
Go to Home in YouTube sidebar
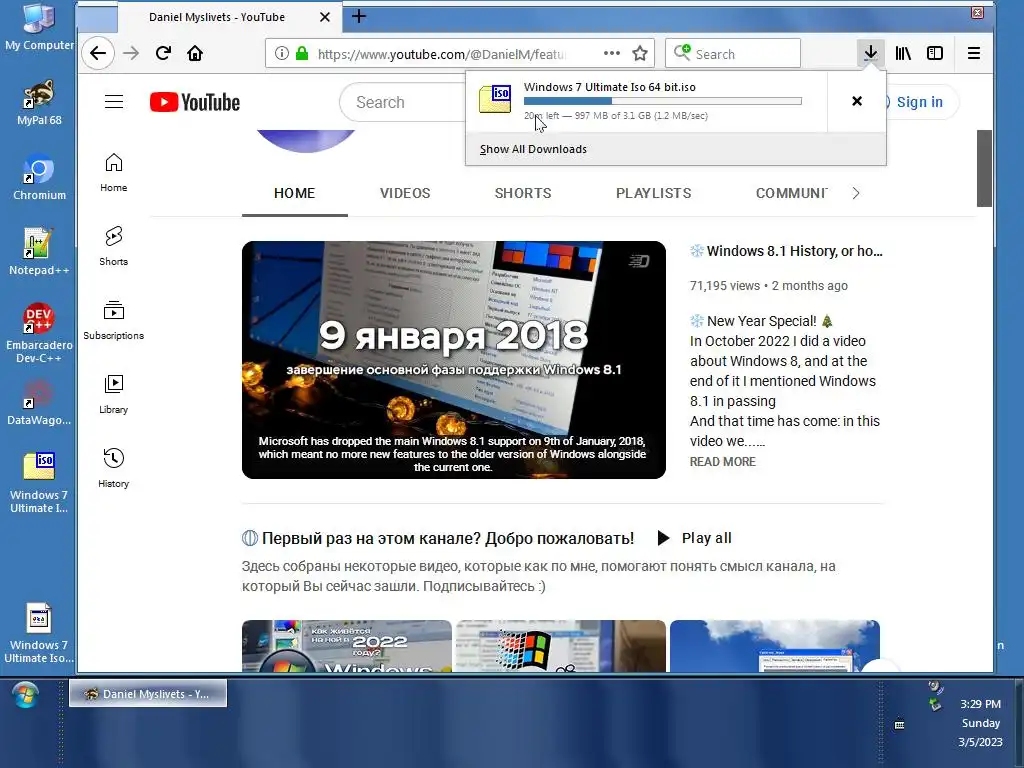[x=114, y=172]
